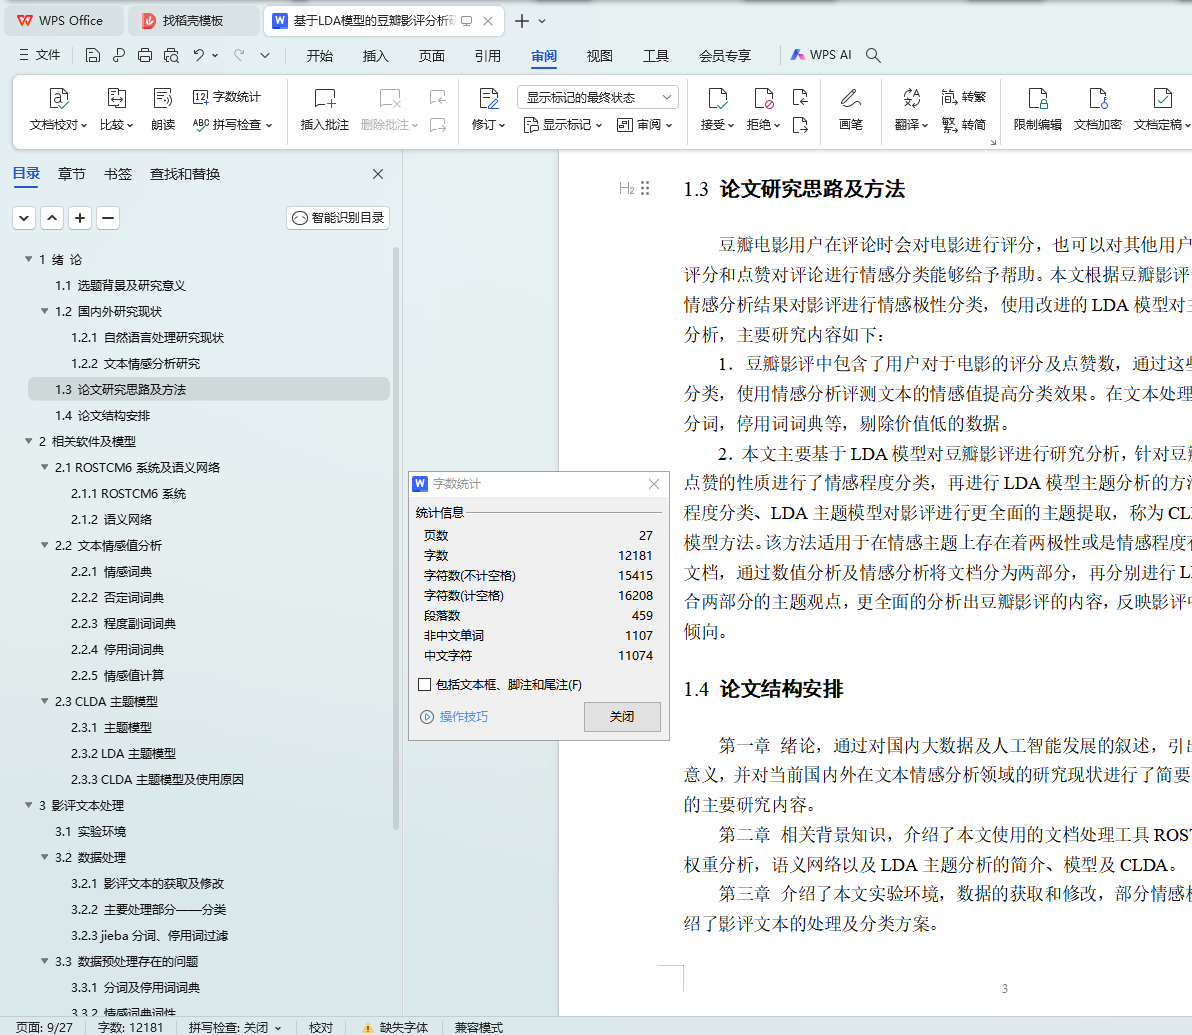Move up with outline up-arrow button
The image size is (1192, 1035).
pyautogui.click(x=52, y=218)
